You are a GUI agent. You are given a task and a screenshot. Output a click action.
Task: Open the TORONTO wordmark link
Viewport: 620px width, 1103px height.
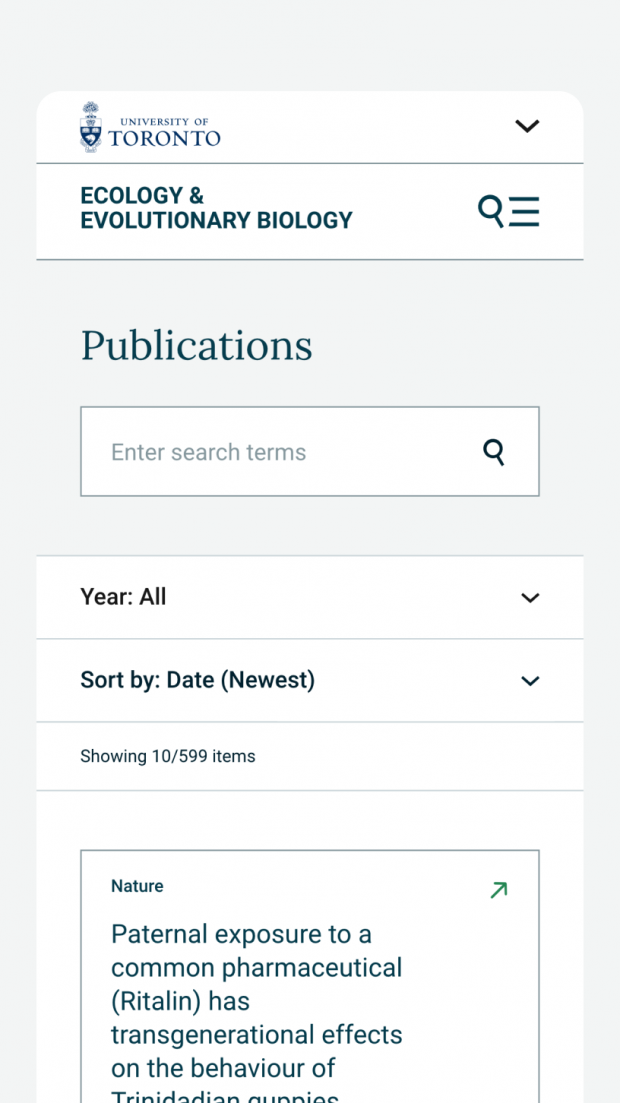[x=164, y=138]
